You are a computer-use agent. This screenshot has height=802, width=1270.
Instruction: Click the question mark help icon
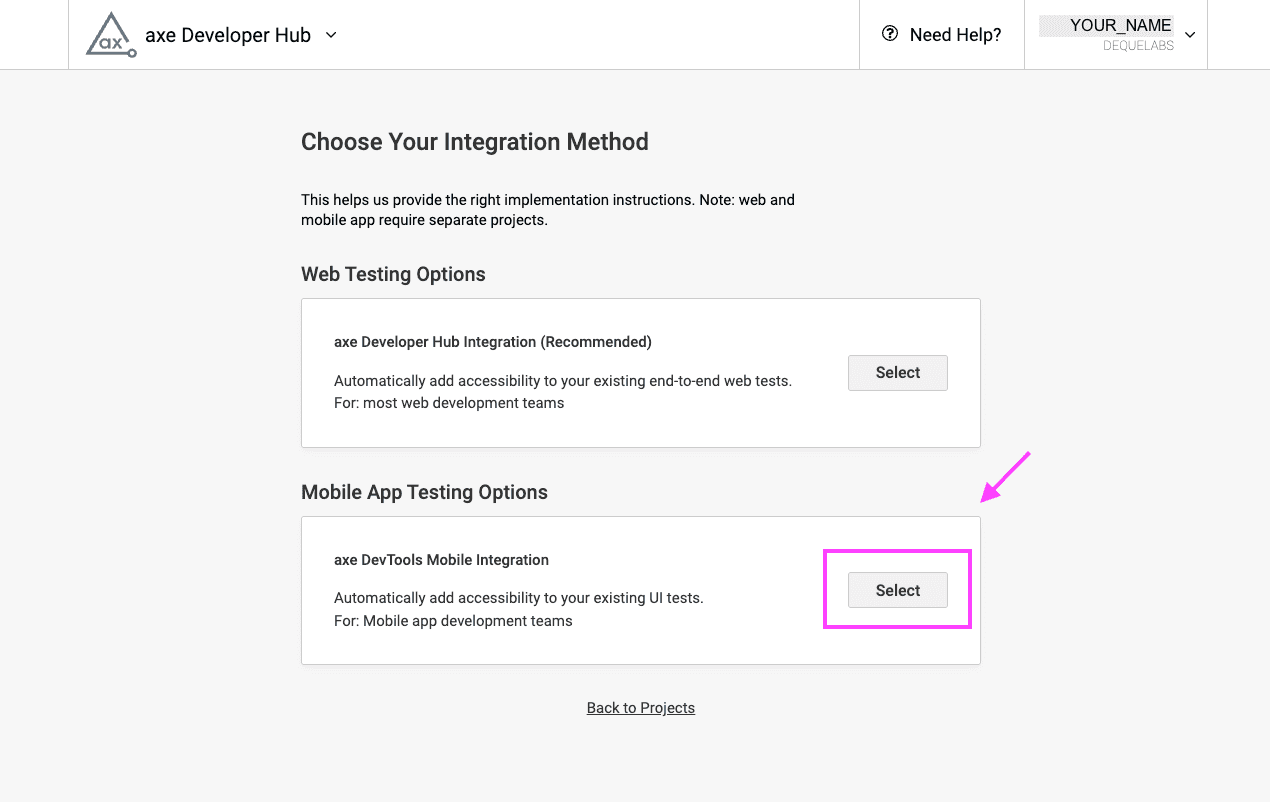(889, 34)
